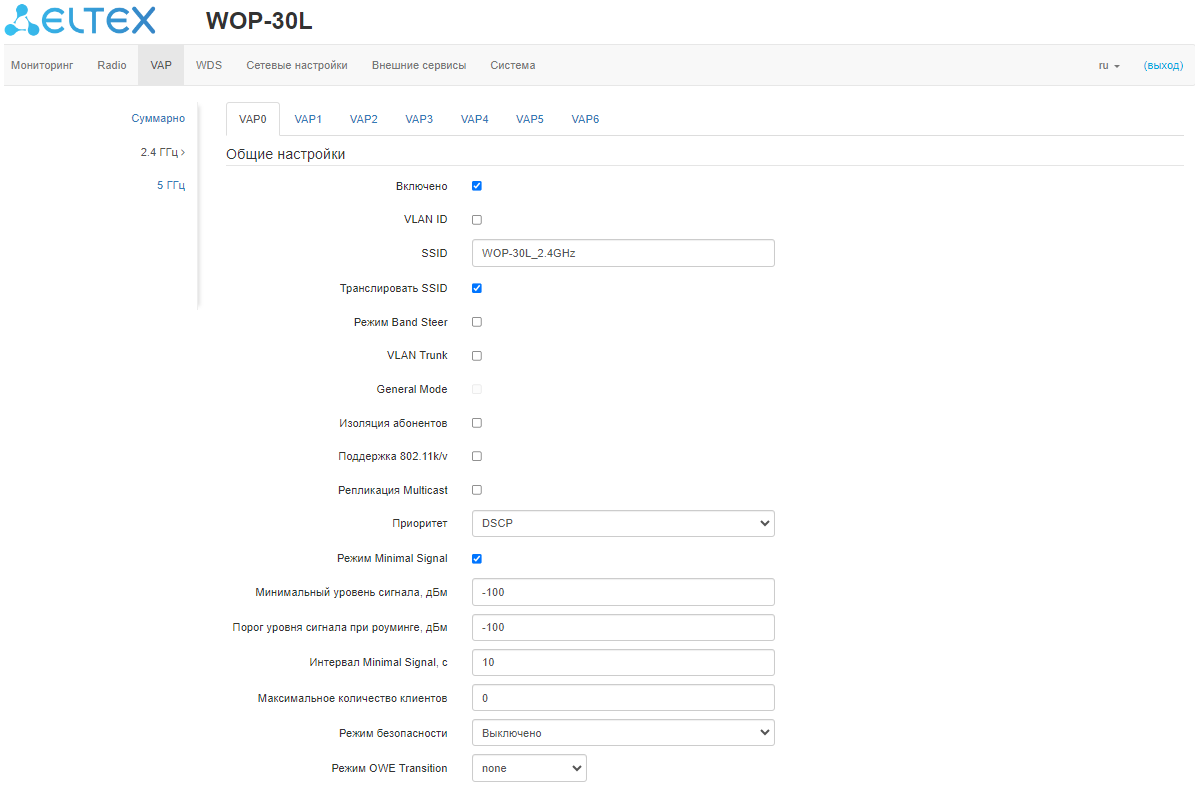
Task: Expand the ru language dropdown
Action: point(1109,66)
